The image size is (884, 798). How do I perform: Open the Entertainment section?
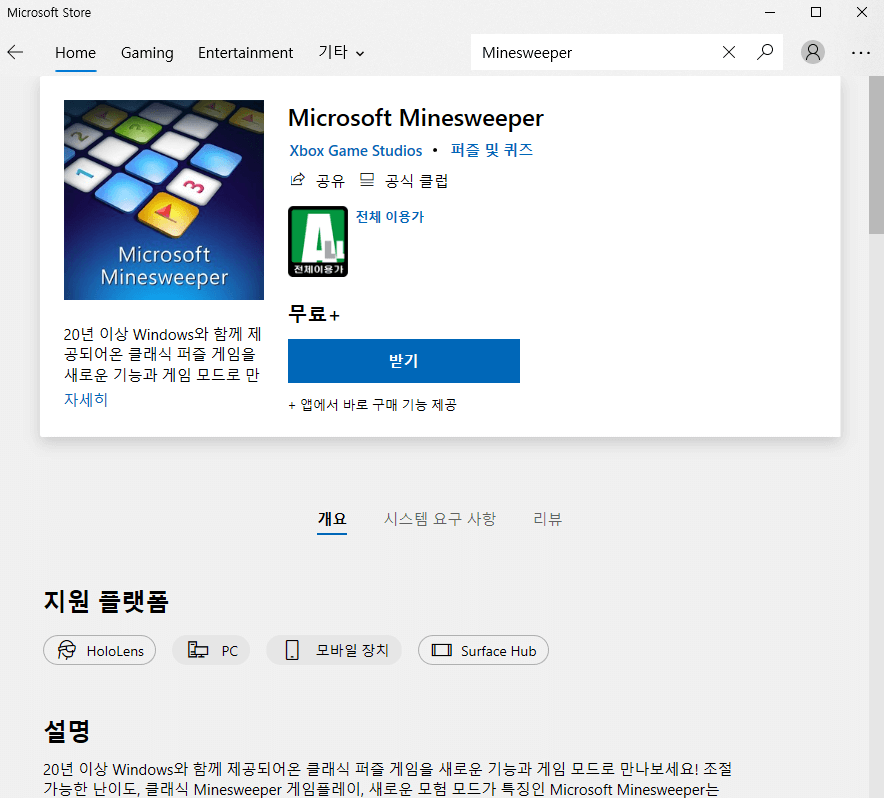coord(245,53)
